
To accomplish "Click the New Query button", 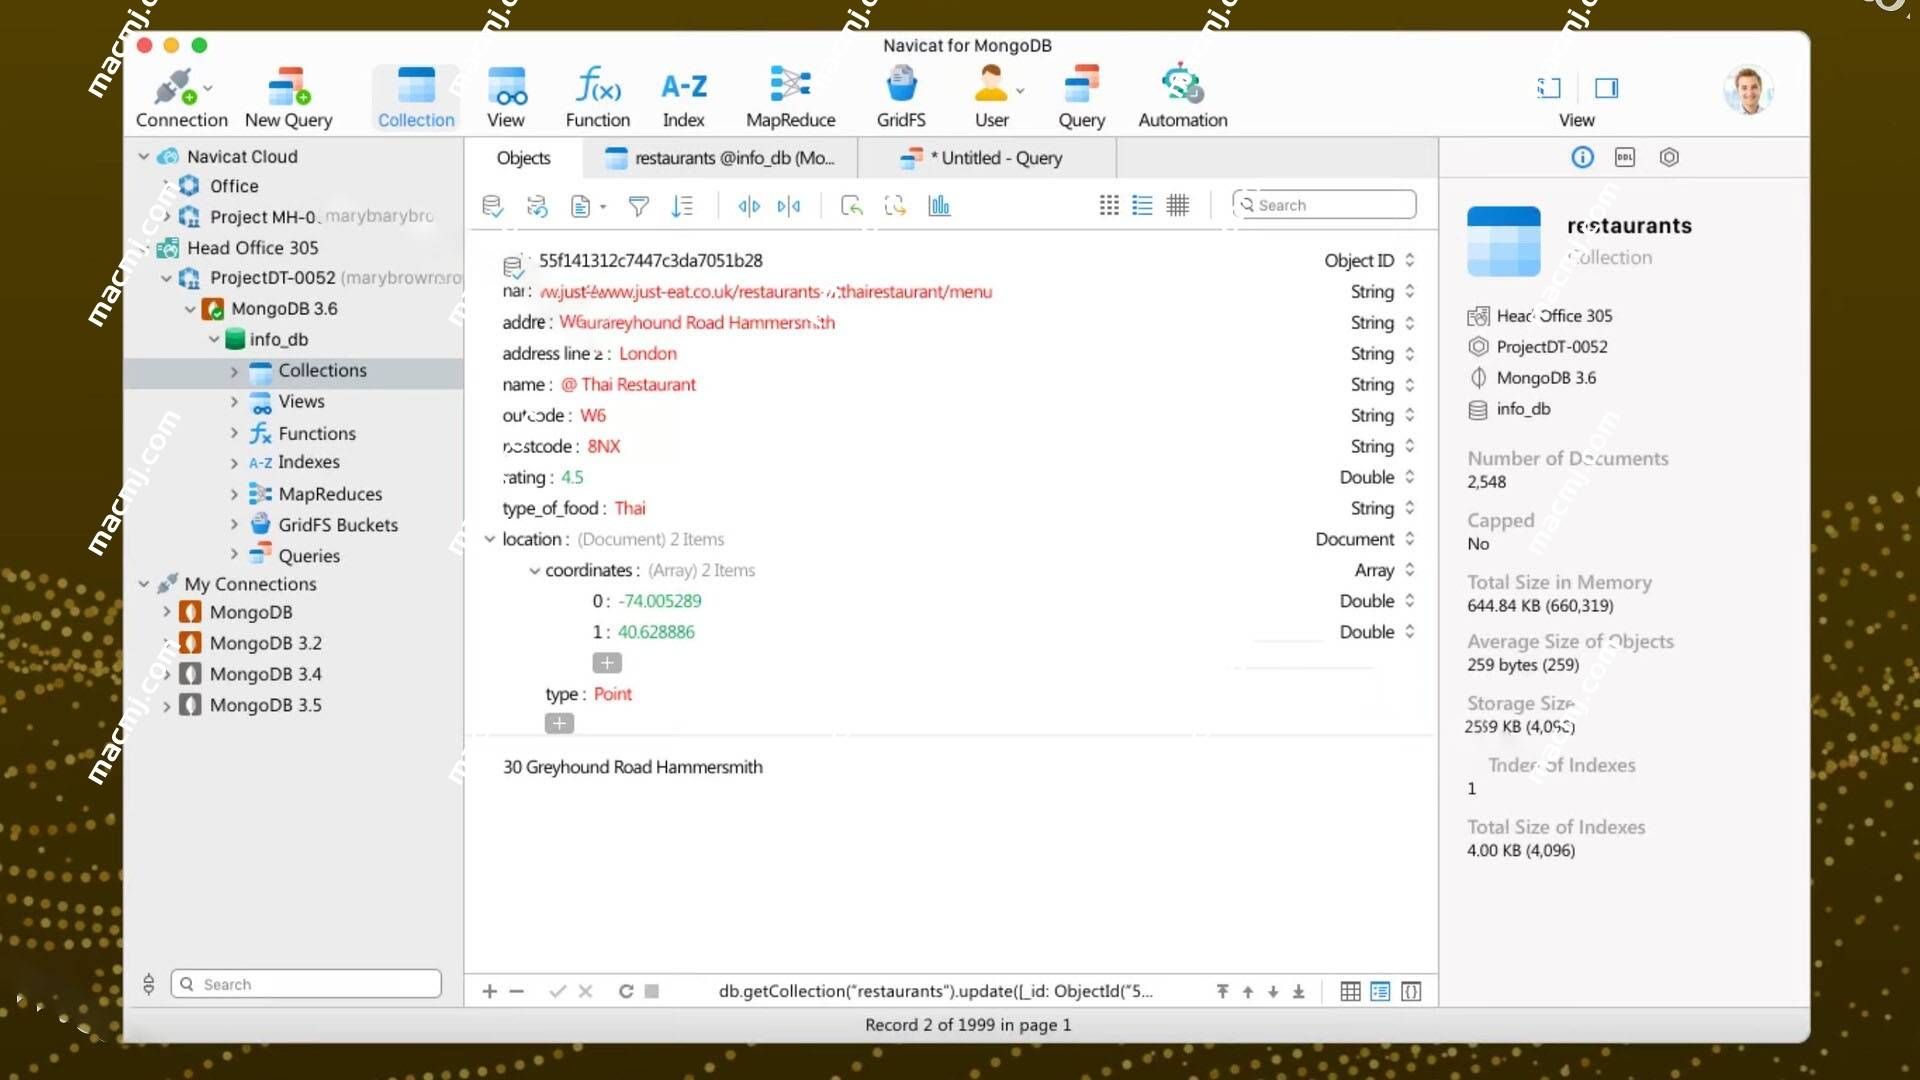I will click(289, 99).
